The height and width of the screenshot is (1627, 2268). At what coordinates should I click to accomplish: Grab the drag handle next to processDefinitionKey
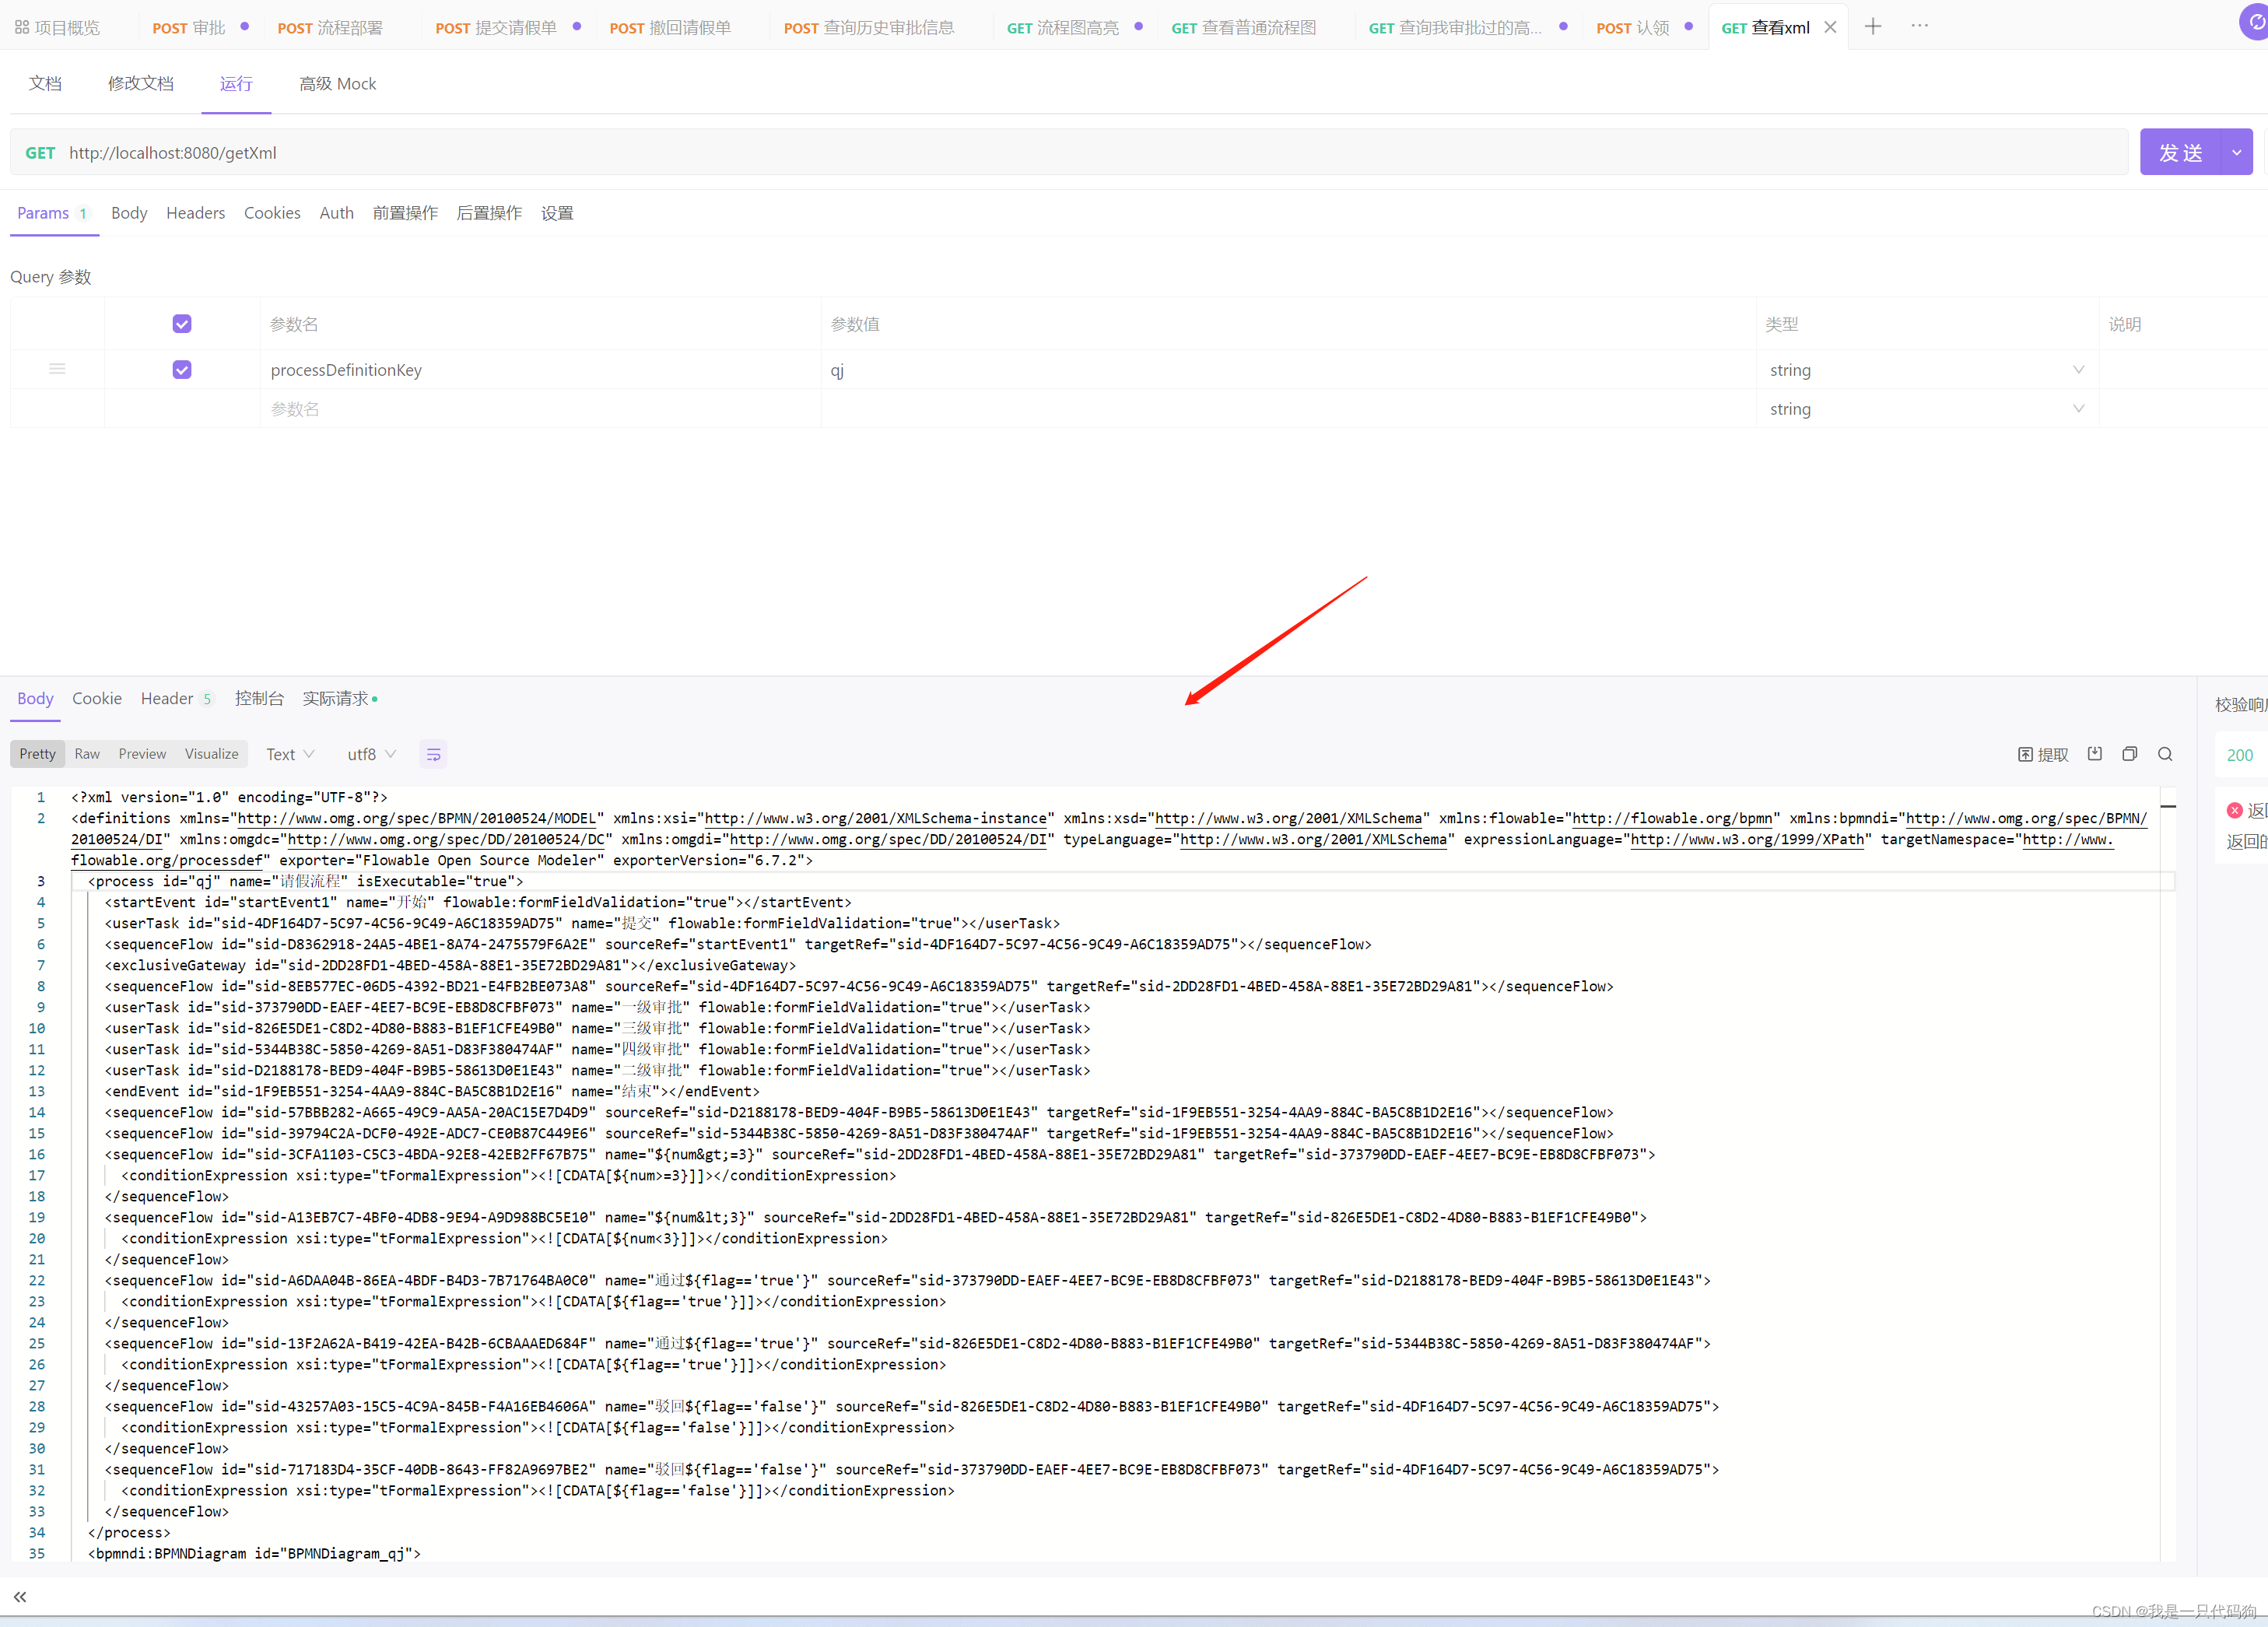(57, 368)
